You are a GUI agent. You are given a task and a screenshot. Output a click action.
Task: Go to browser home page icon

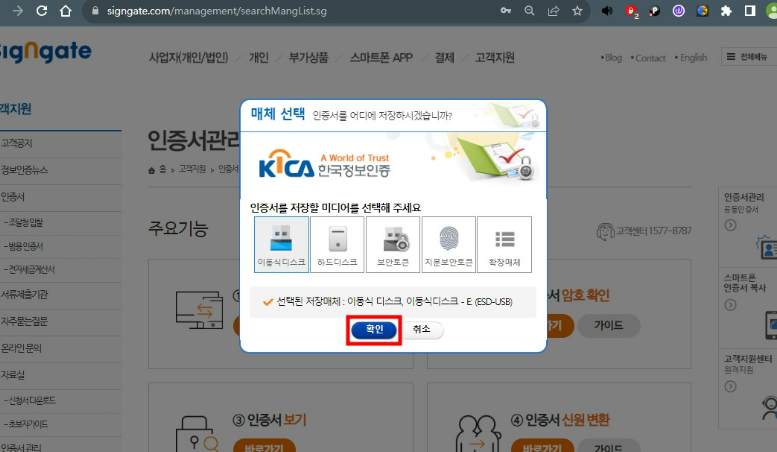point(65,10)
